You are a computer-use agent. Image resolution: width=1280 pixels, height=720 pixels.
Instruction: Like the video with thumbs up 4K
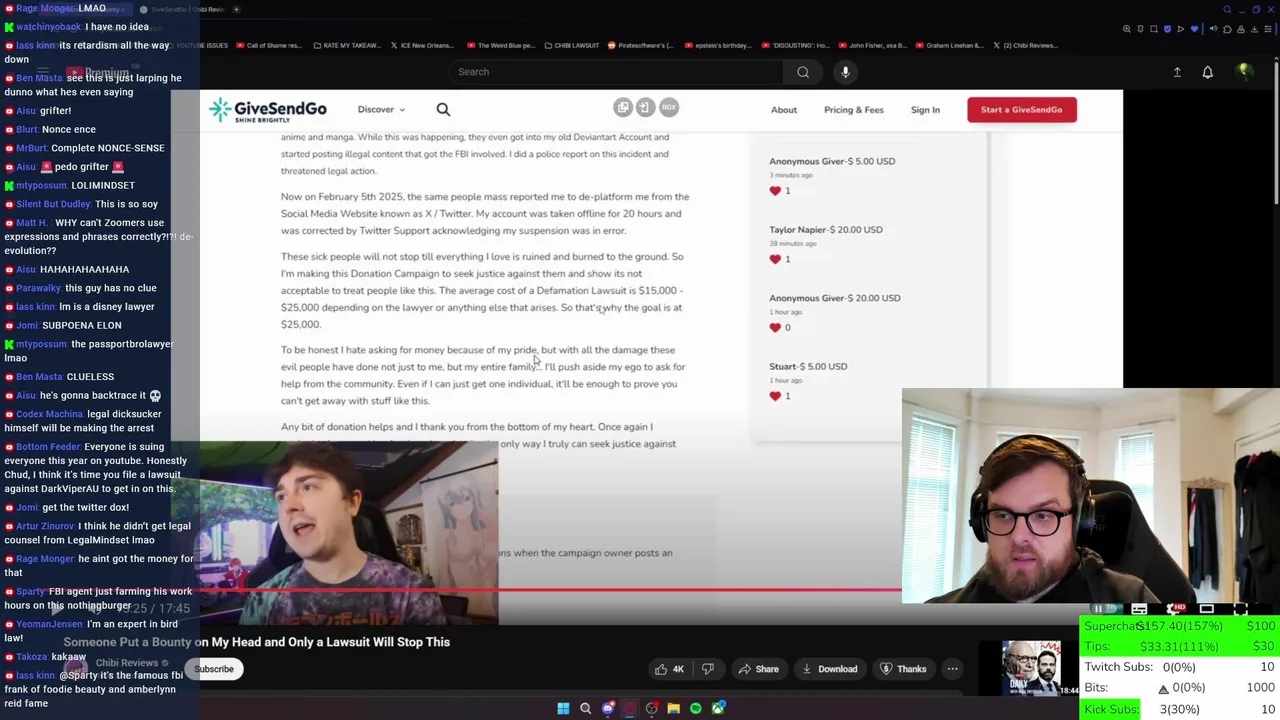point(668,669)
